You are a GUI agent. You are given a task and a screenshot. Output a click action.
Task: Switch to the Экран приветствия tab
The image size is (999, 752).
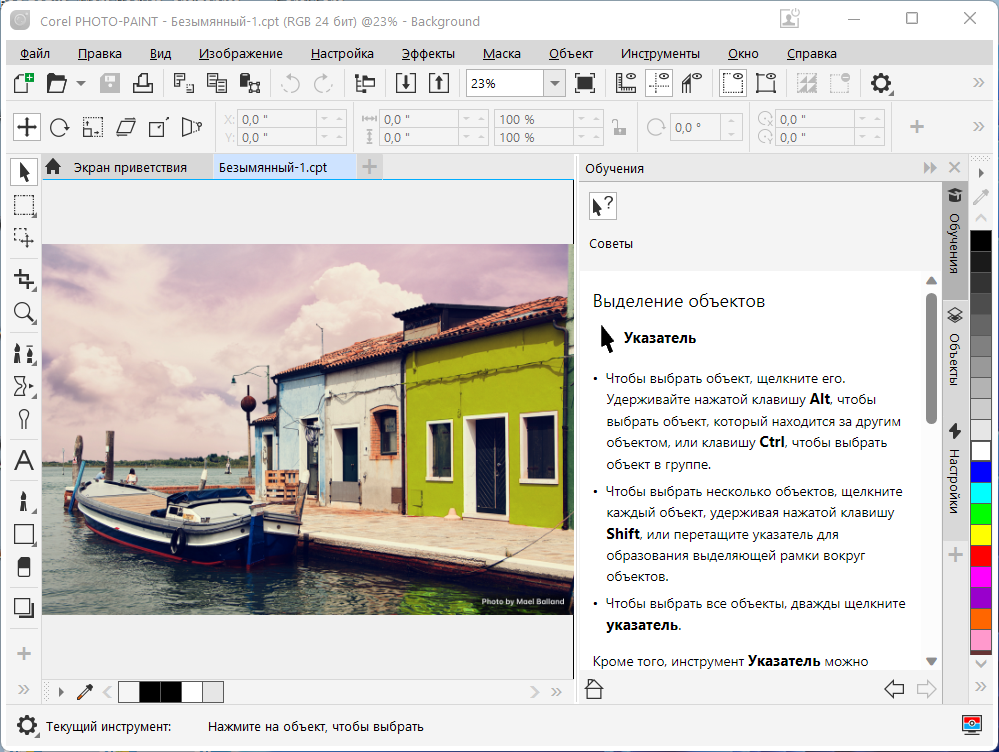tap(130, 168)
